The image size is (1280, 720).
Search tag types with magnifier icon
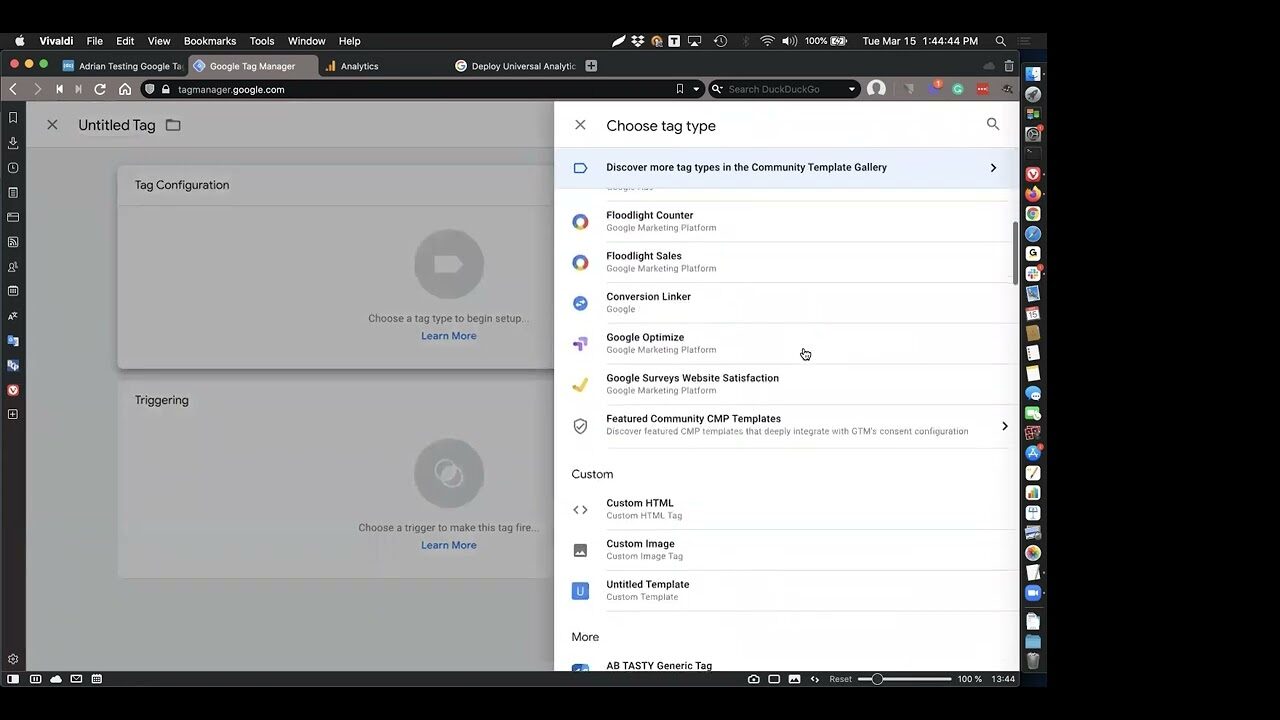tap(993, 124)
